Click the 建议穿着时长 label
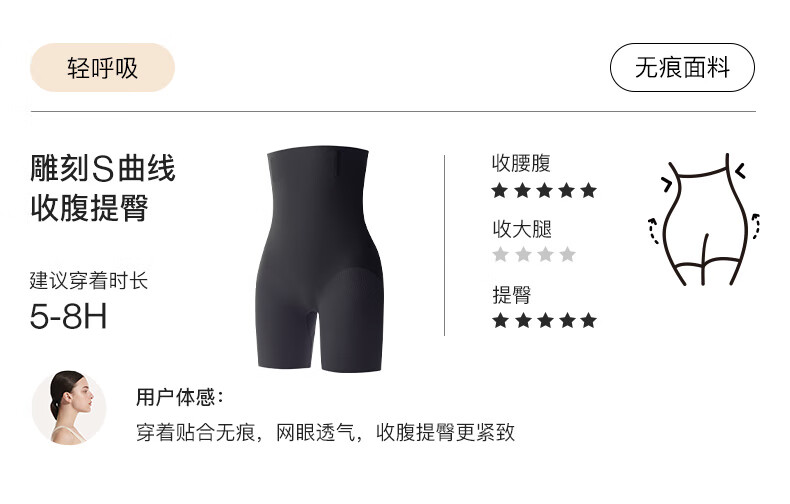 89,281
